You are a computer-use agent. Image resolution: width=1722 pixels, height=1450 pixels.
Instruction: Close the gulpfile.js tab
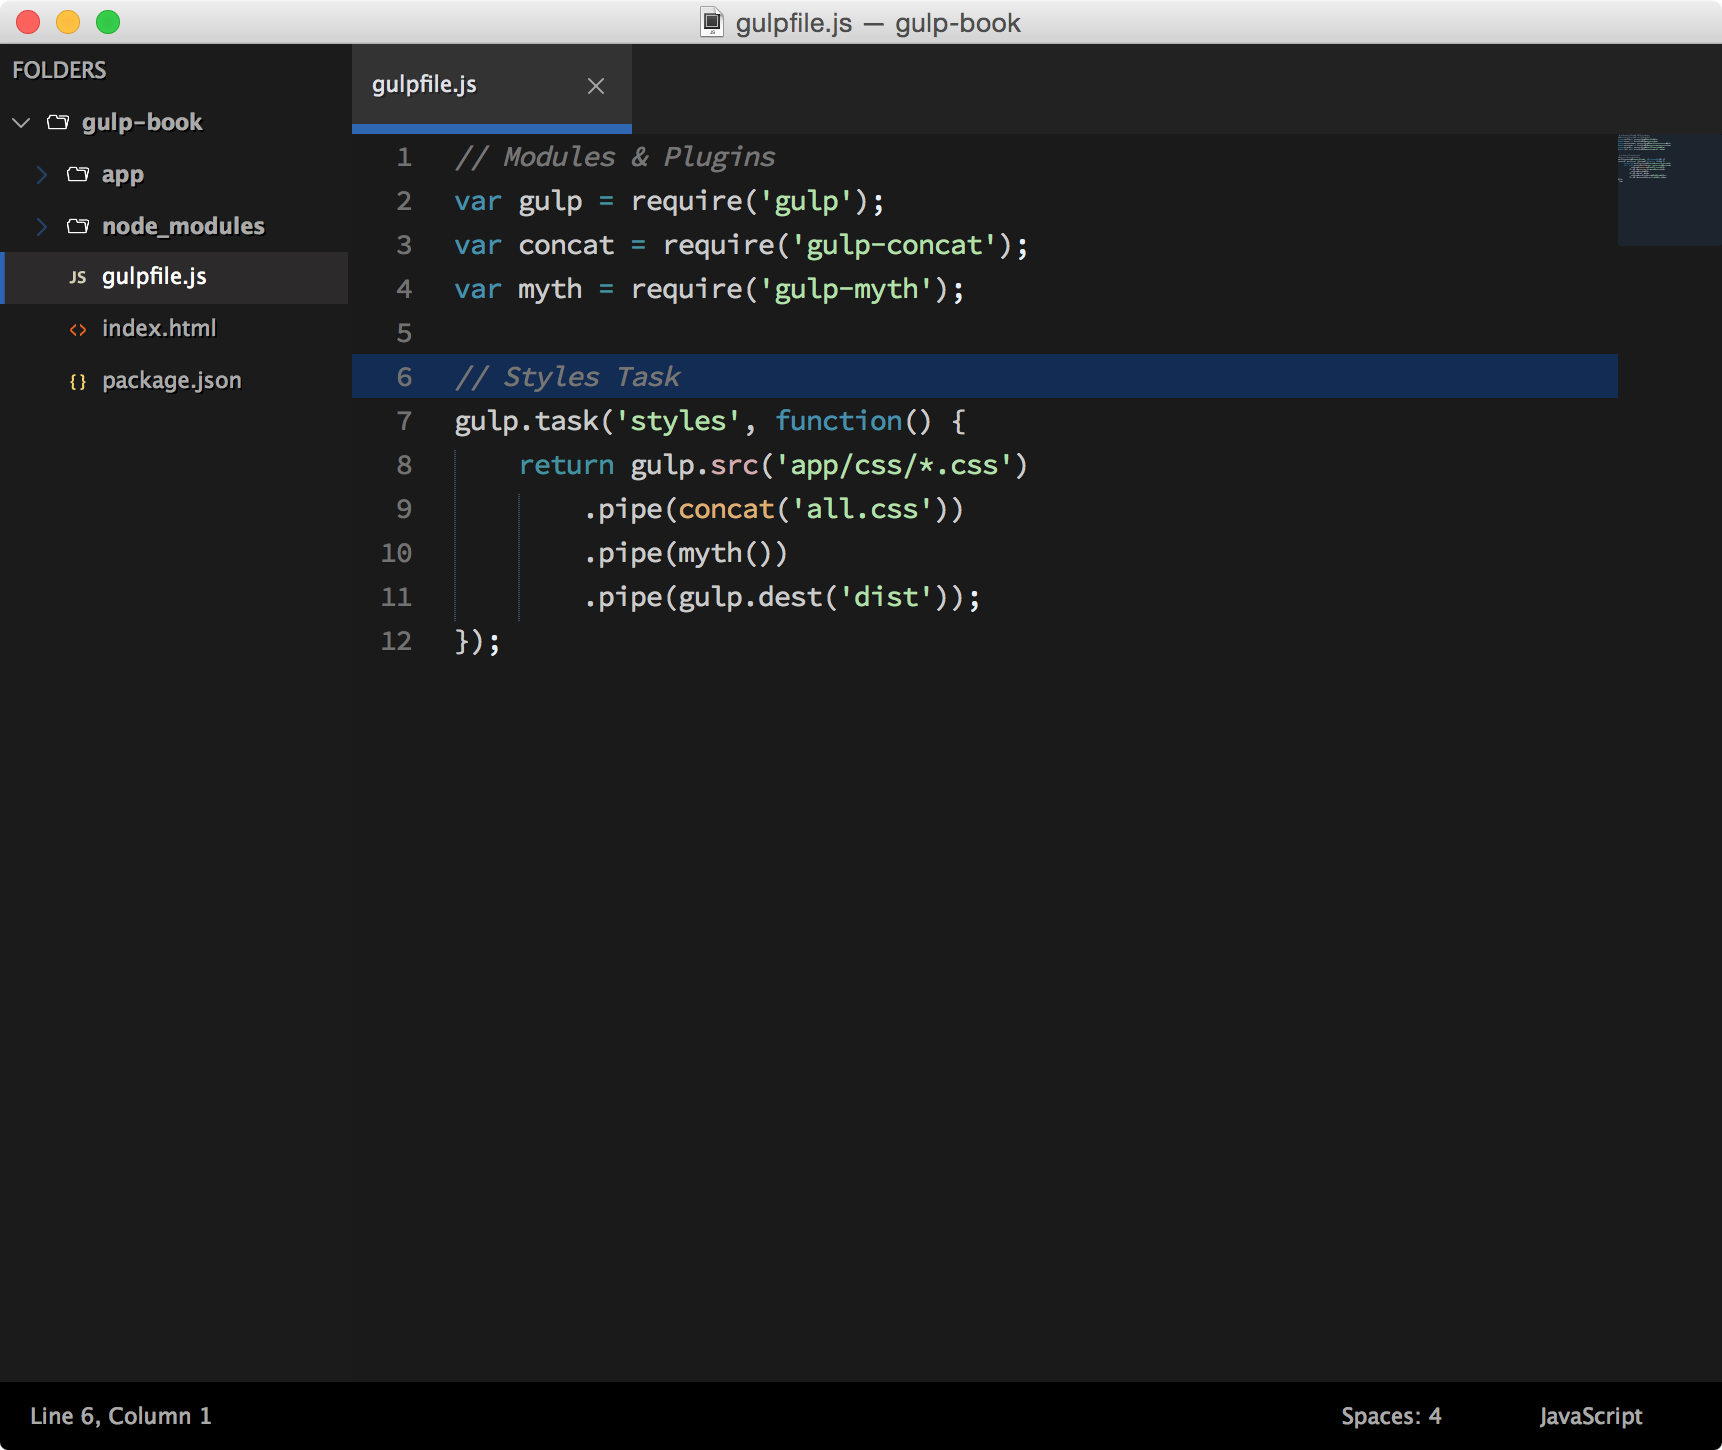point(596,86)
